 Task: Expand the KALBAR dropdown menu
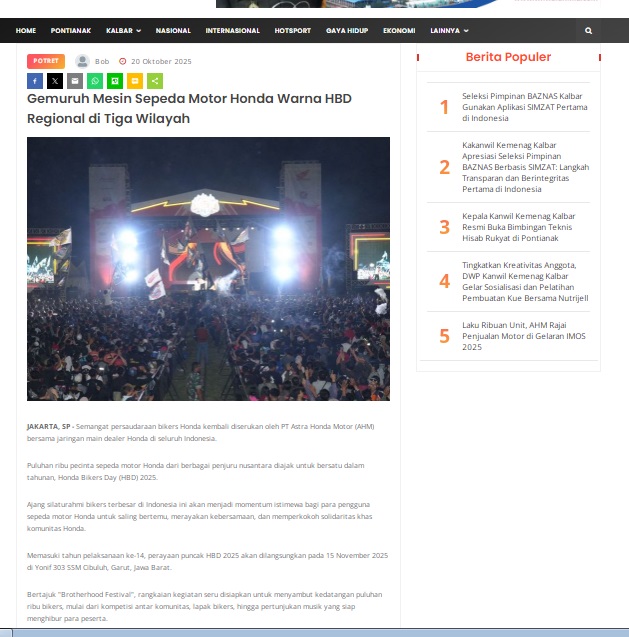tap(123, 31)
